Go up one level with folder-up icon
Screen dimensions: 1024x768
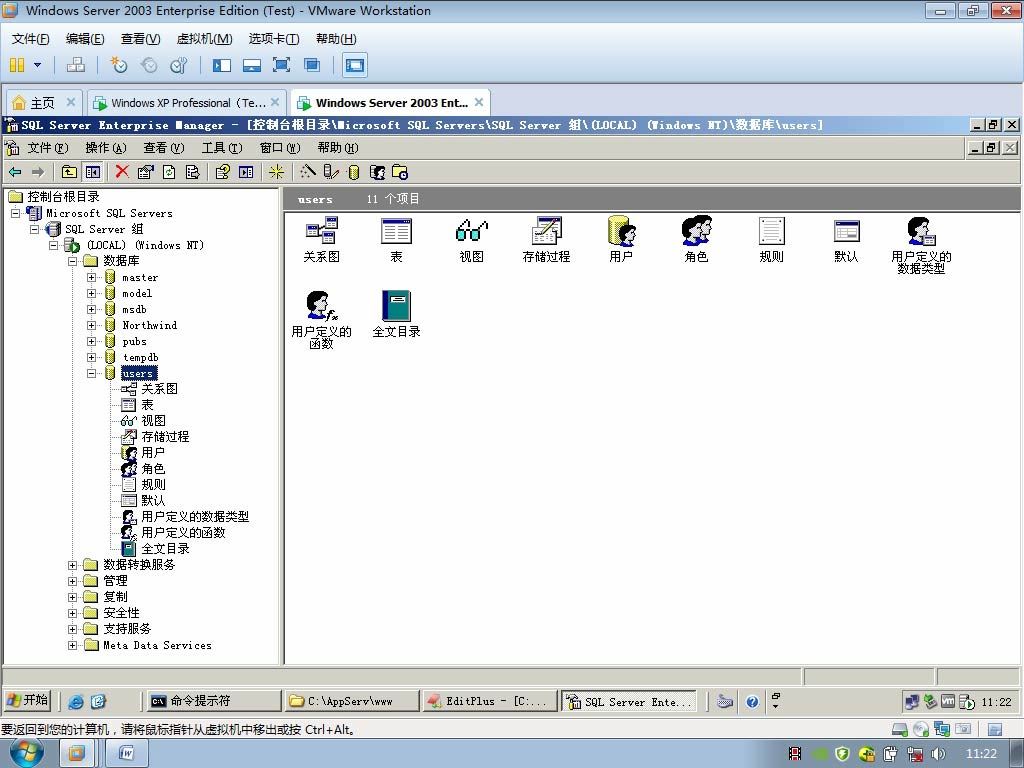click(x=69, y=172)
